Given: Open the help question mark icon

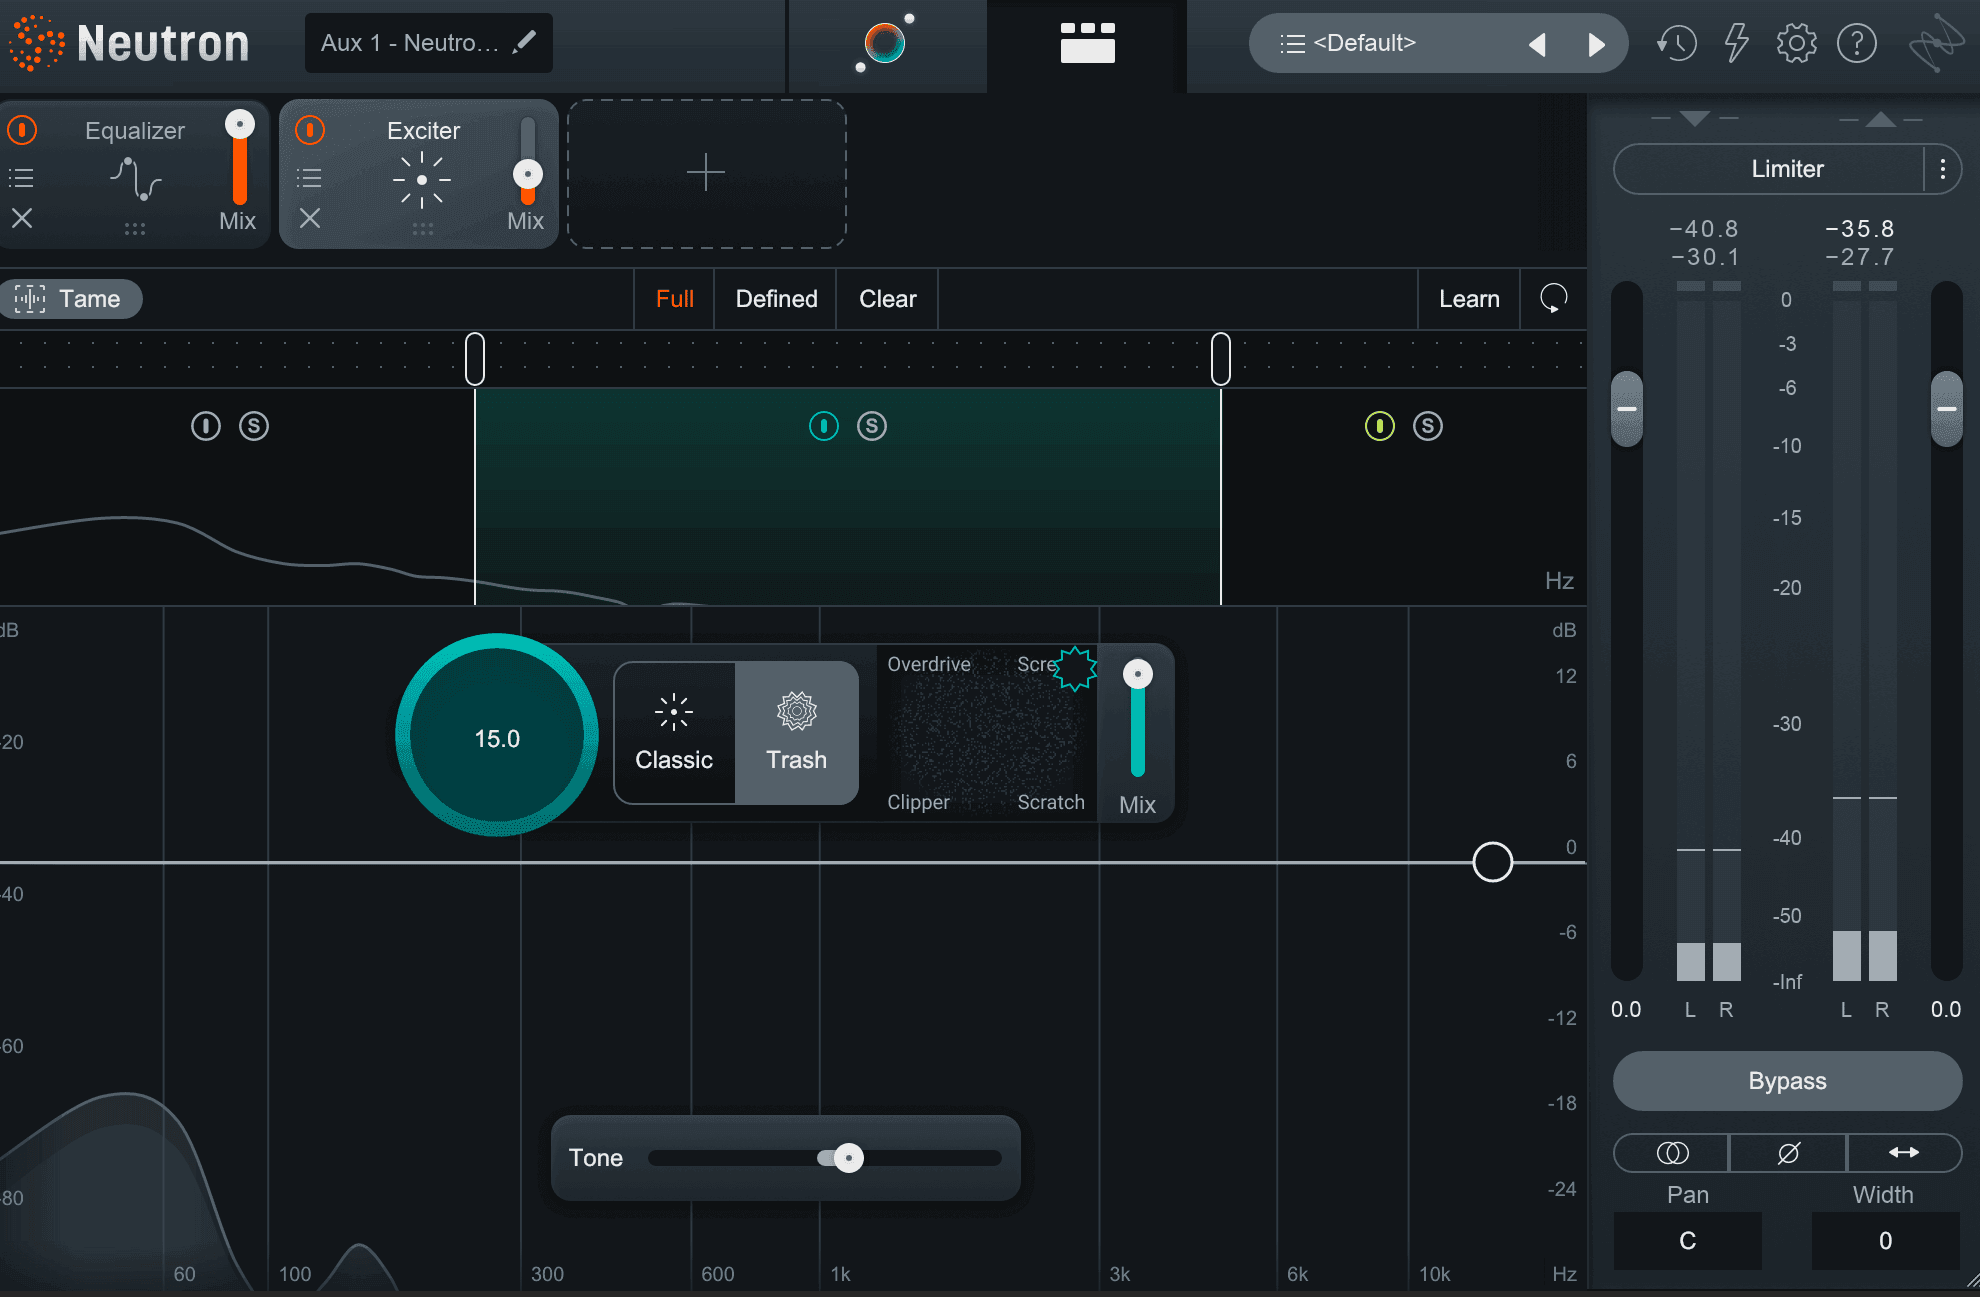Looking at the screenshot, I should (x=1857, y=43).
